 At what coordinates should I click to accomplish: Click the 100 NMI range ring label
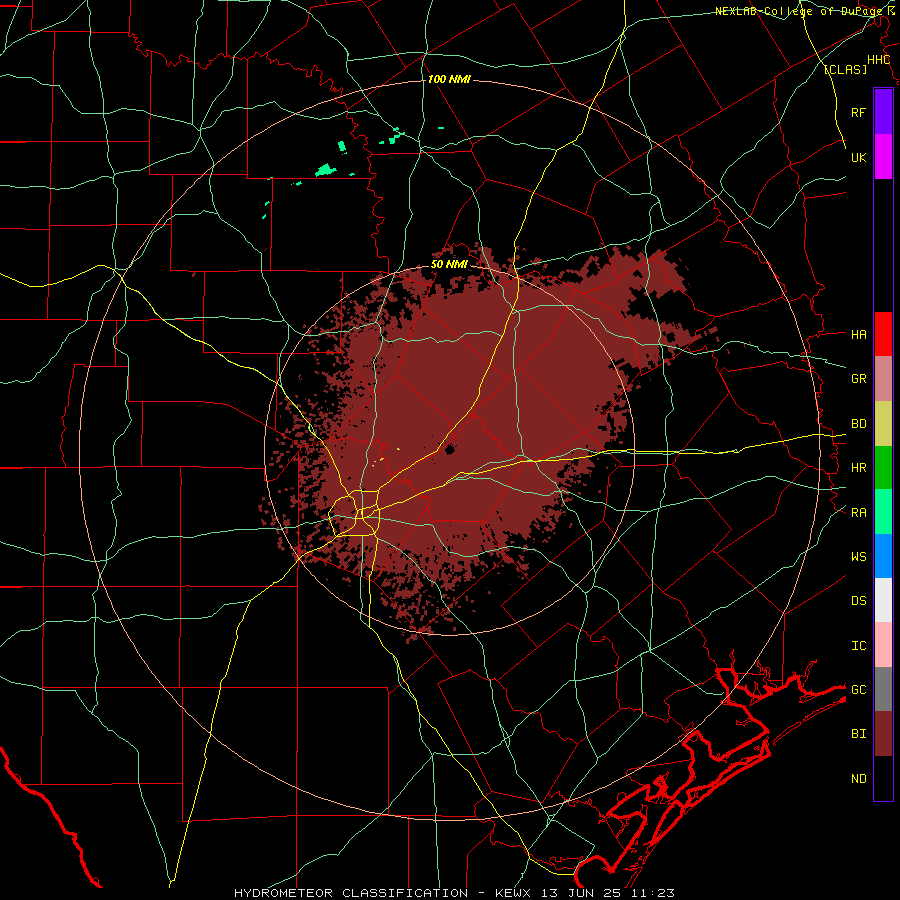click(449, 79)
